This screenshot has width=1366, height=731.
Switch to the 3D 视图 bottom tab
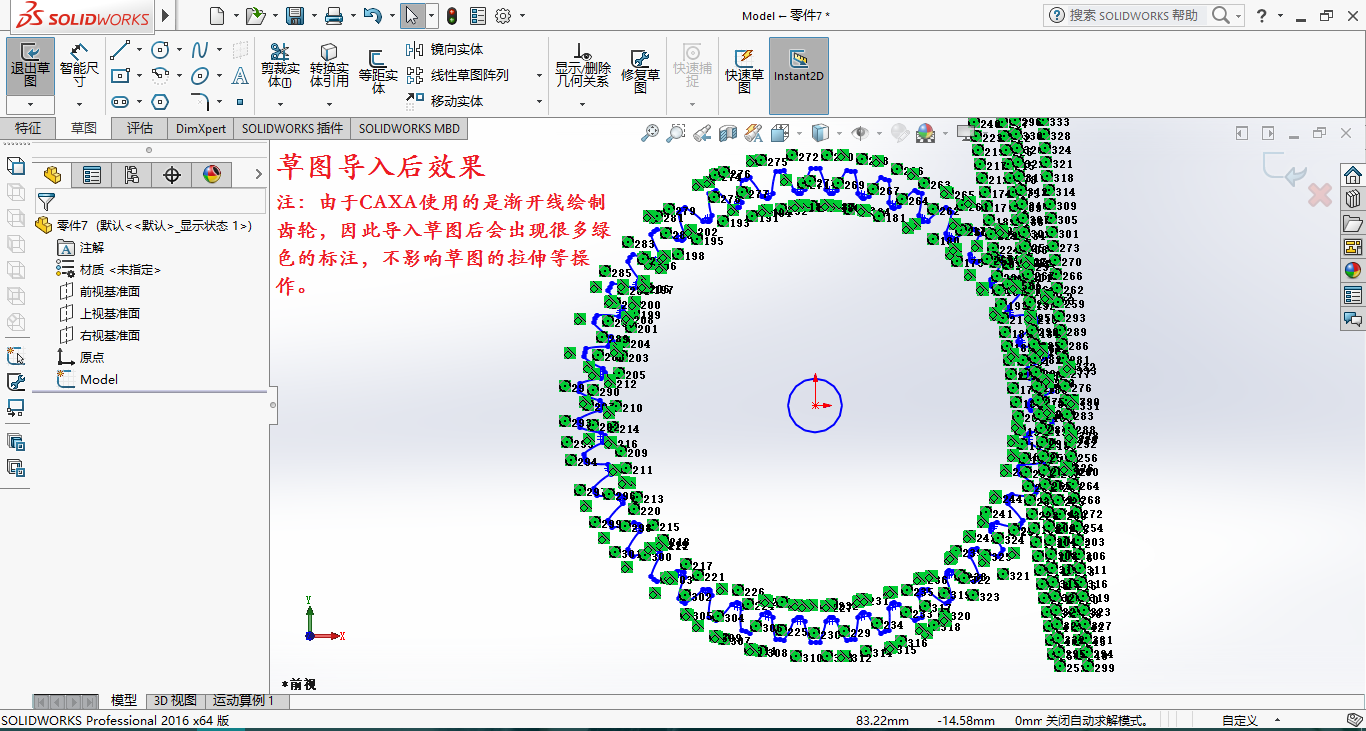(175, 701)
